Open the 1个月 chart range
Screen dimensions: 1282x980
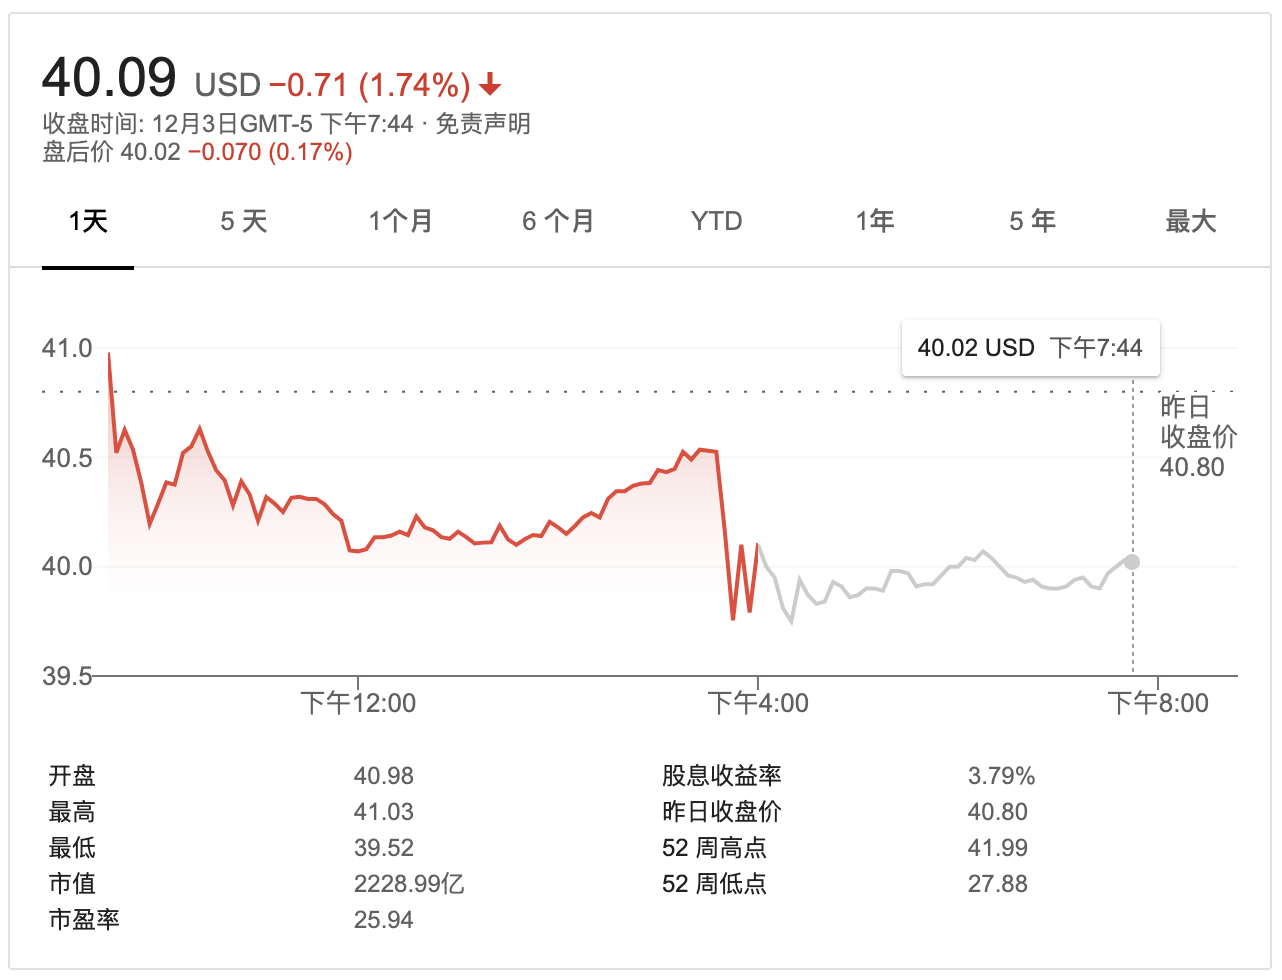click(x=400, y=221)
